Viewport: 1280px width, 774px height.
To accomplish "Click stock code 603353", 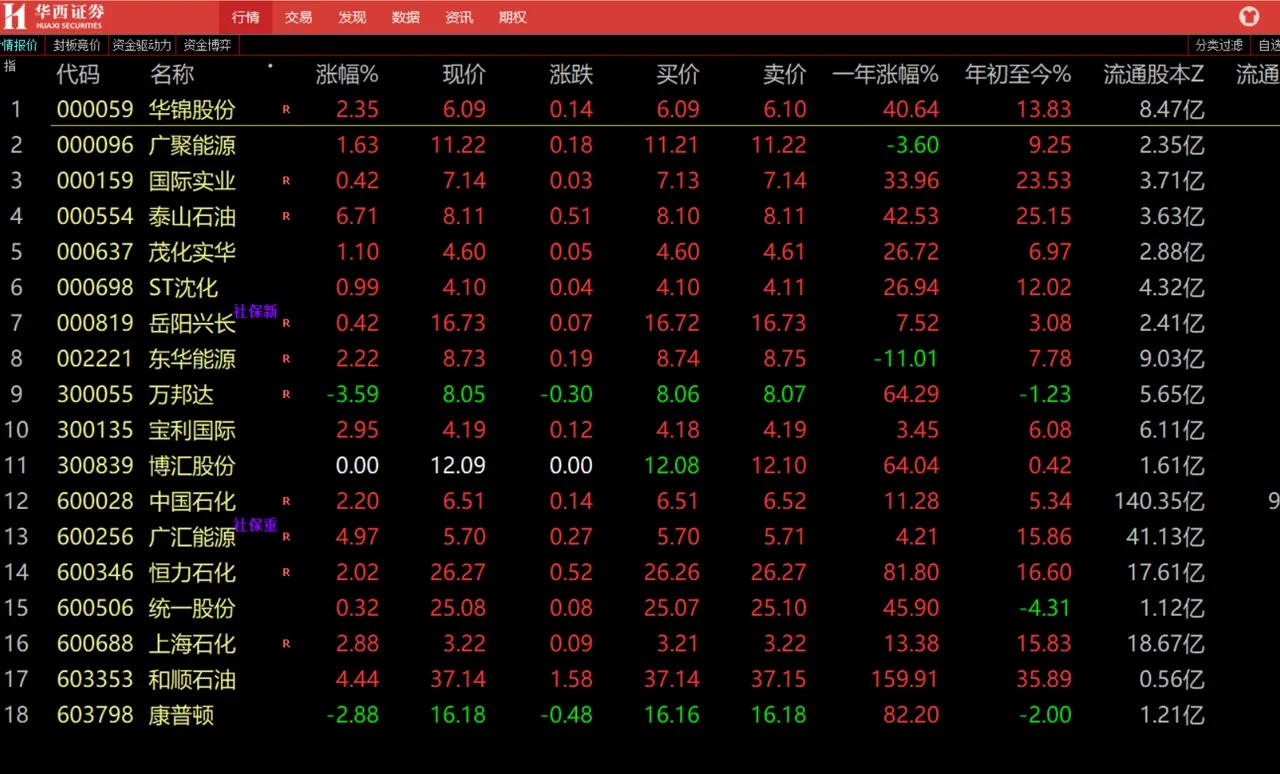I will (95, 680).
